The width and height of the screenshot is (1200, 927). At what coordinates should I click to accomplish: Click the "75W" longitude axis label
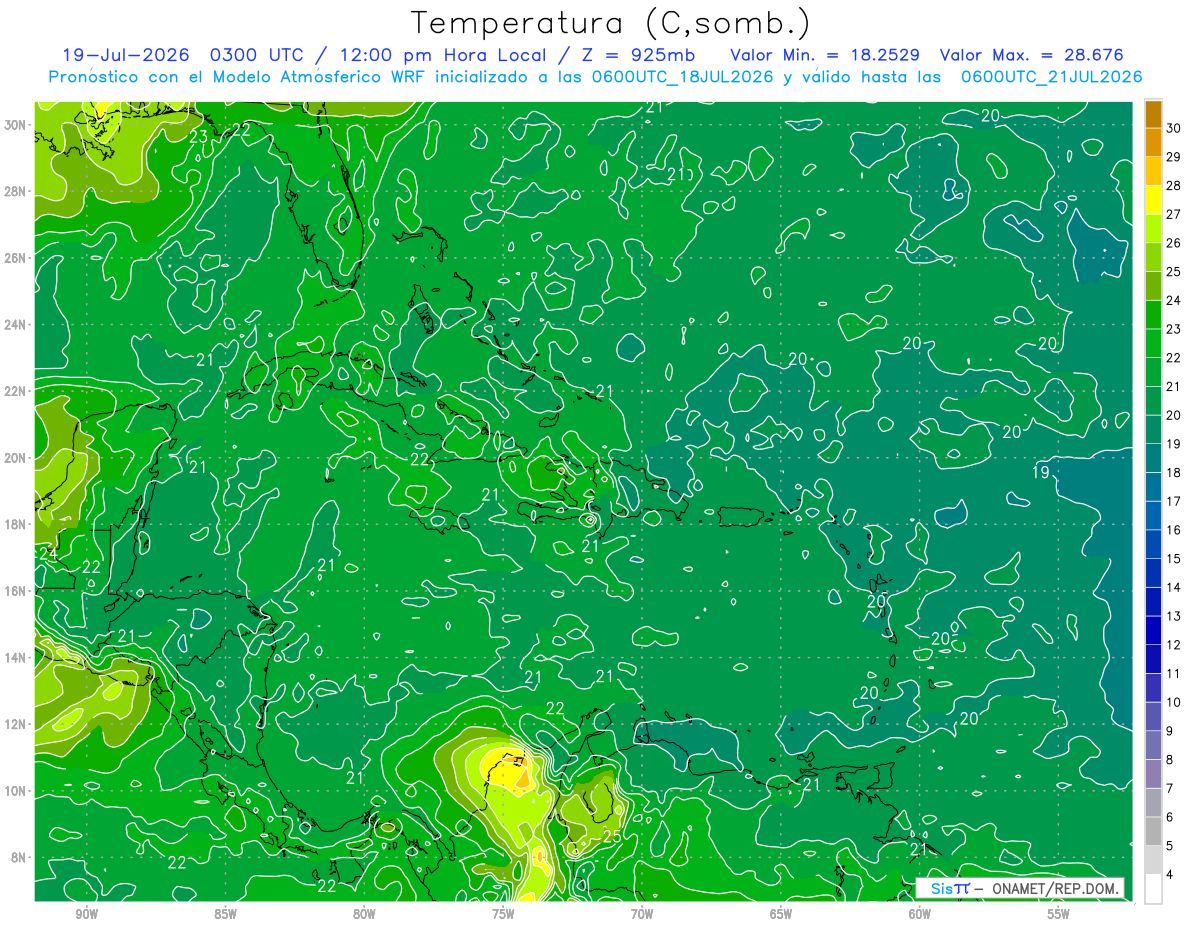click(x=503, y=914)
